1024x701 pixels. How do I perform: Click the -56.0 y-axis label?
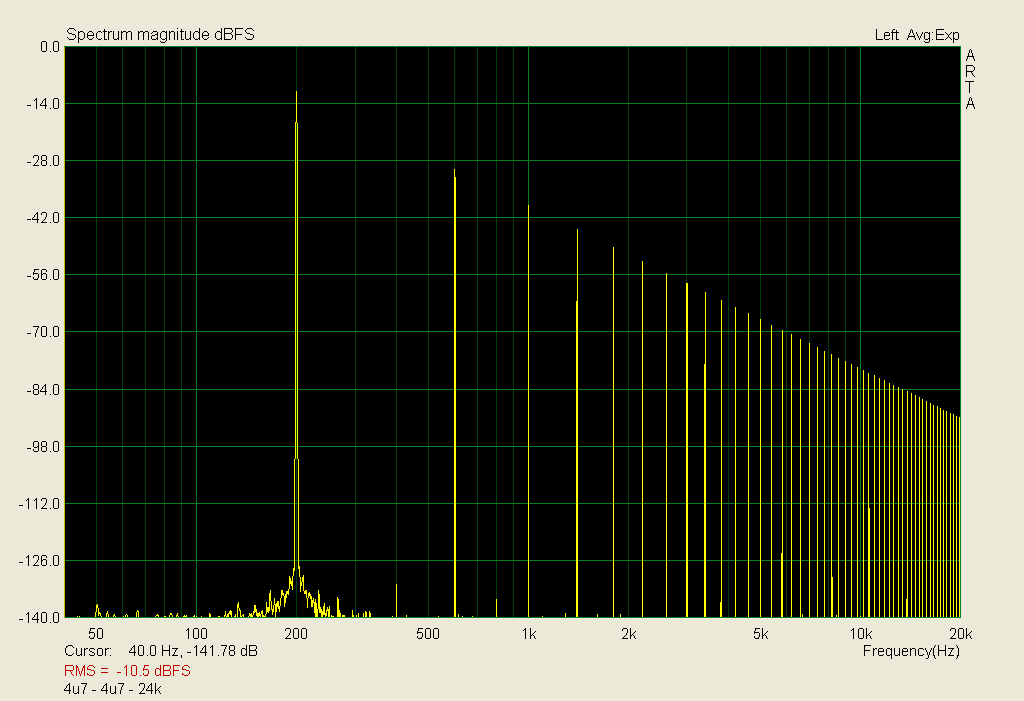click(43, 275)
